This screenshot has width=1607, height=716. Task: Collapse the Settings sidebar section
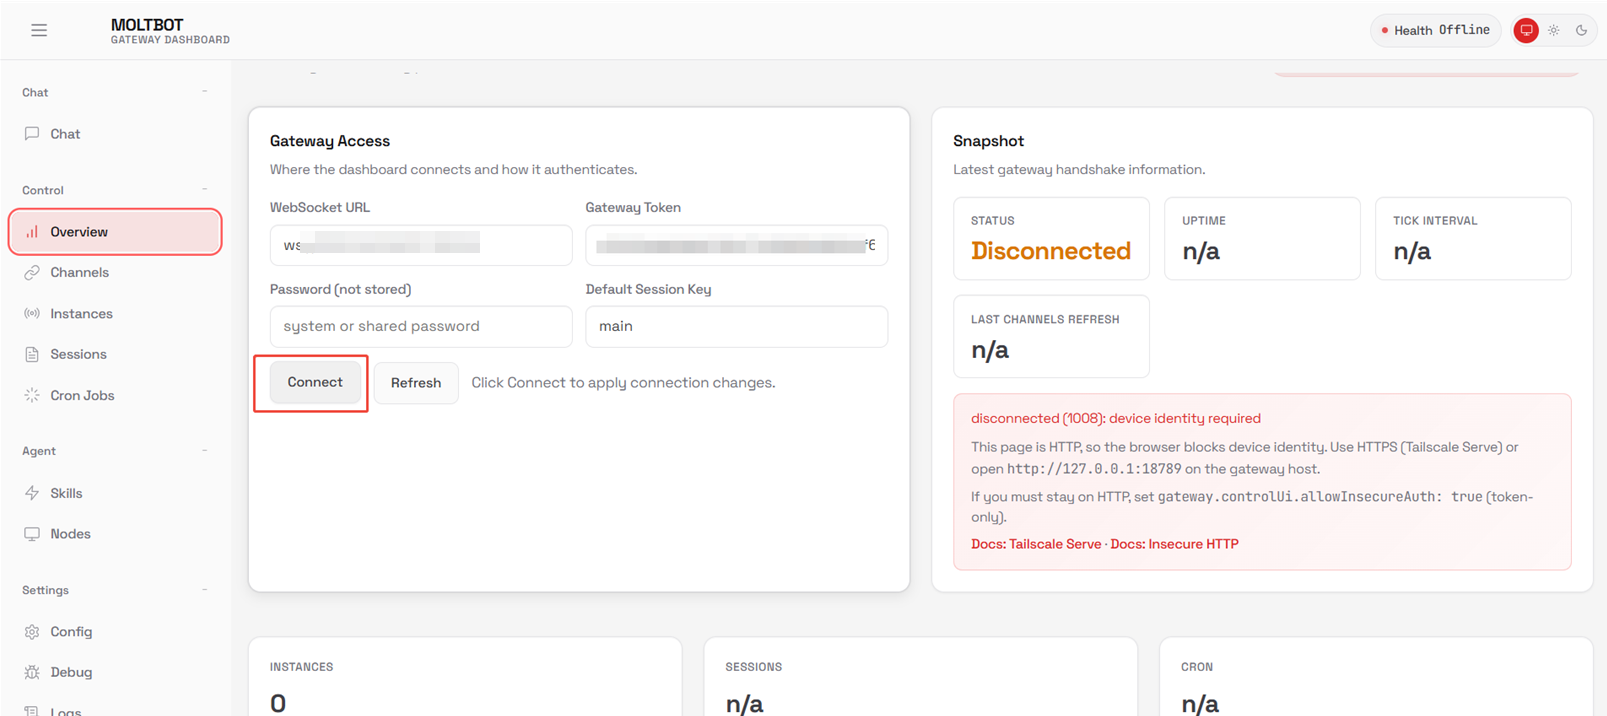tap(205, 590)
